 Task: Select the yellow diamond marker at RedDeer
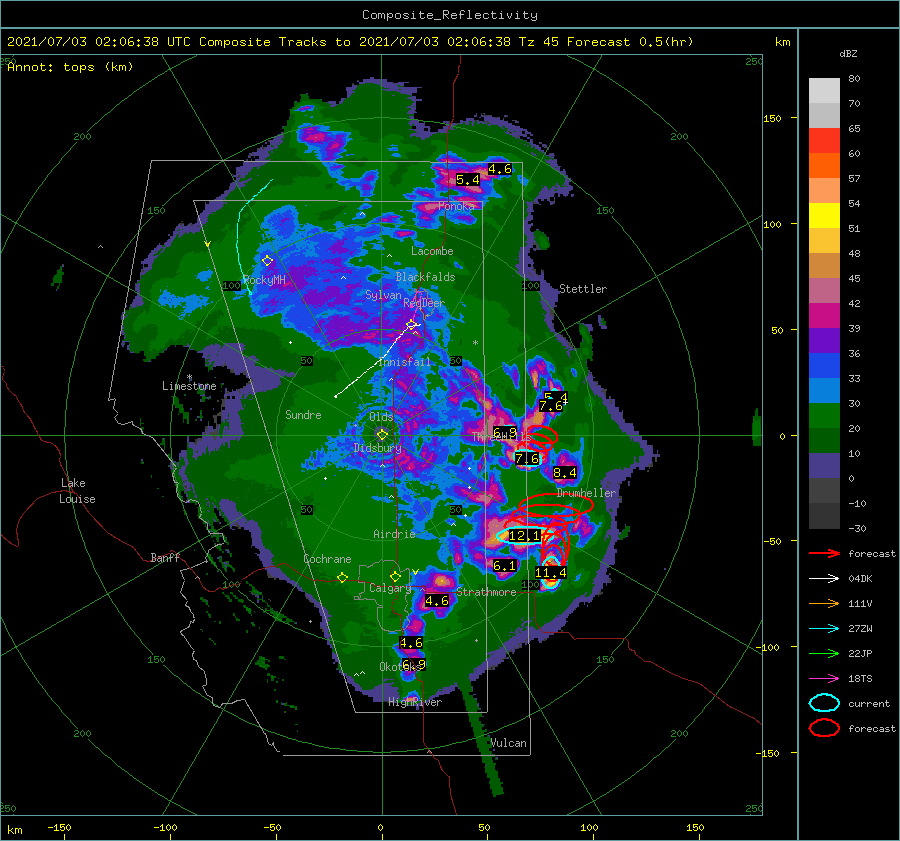411,325
